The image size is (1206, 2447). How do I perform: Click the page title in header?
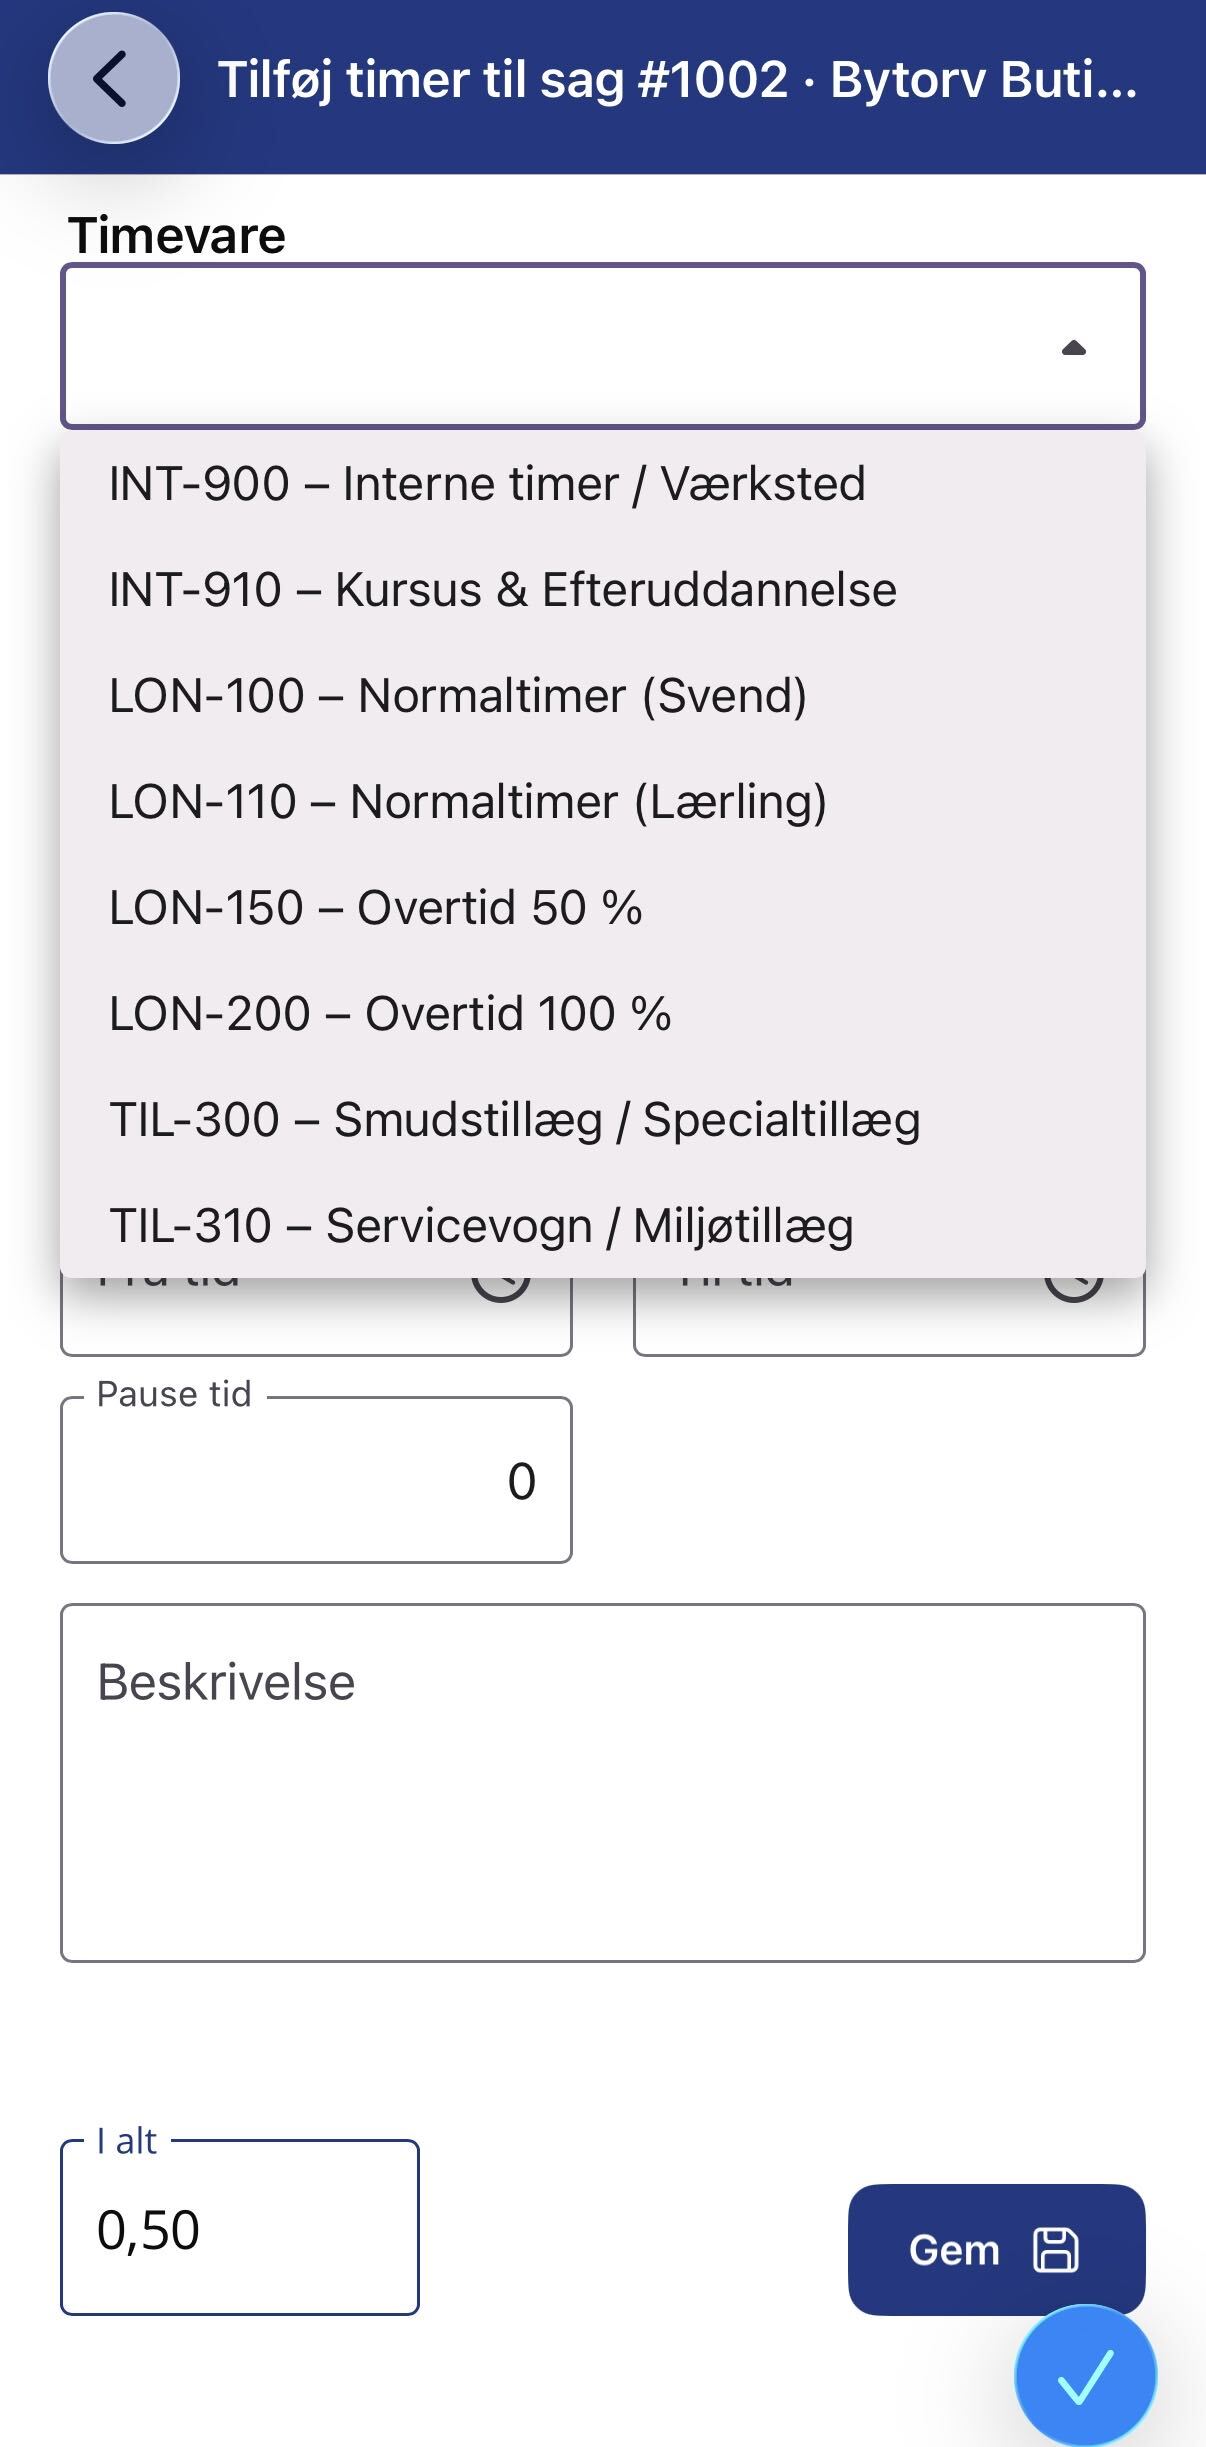pos(678,79)
